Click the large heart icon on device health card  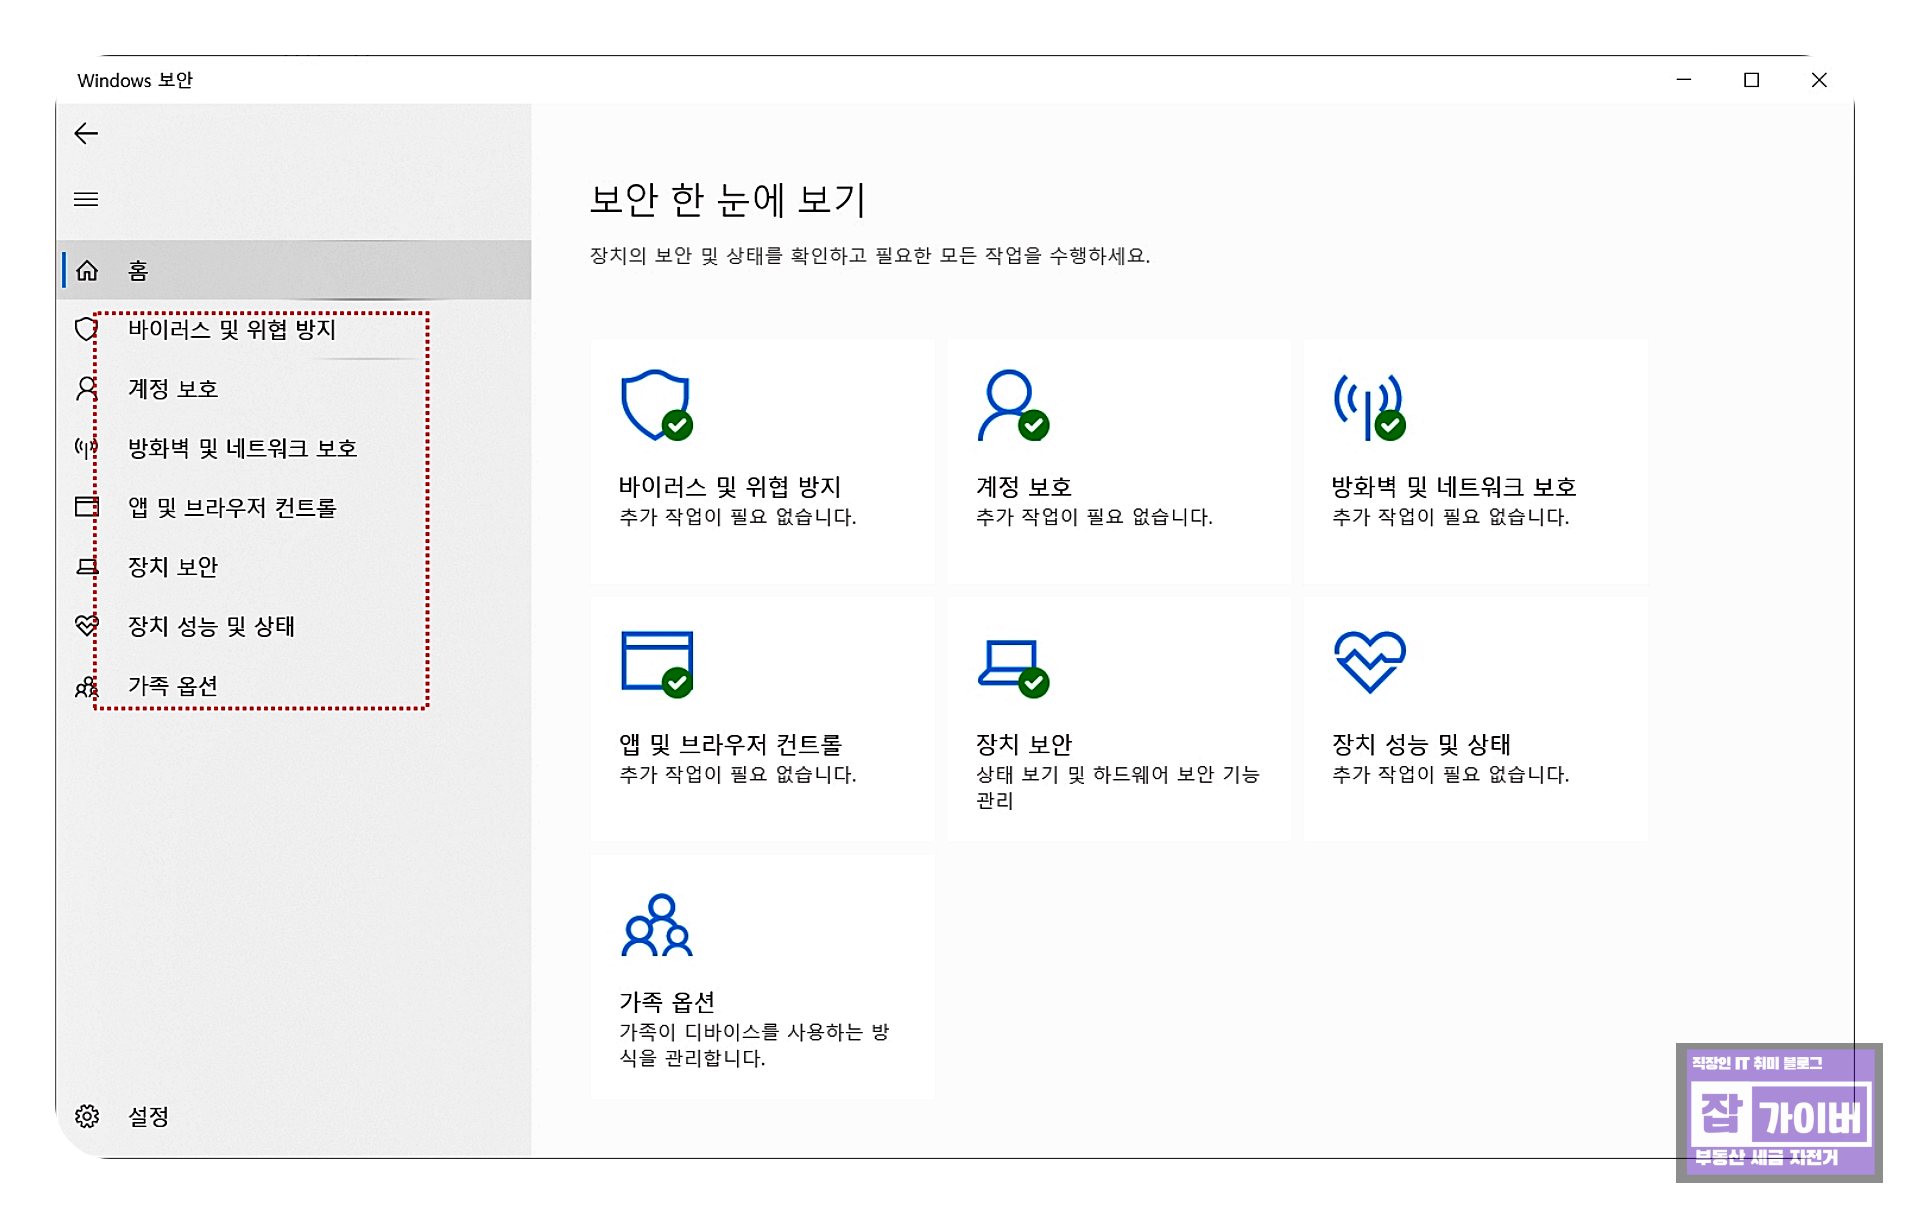1369,661
